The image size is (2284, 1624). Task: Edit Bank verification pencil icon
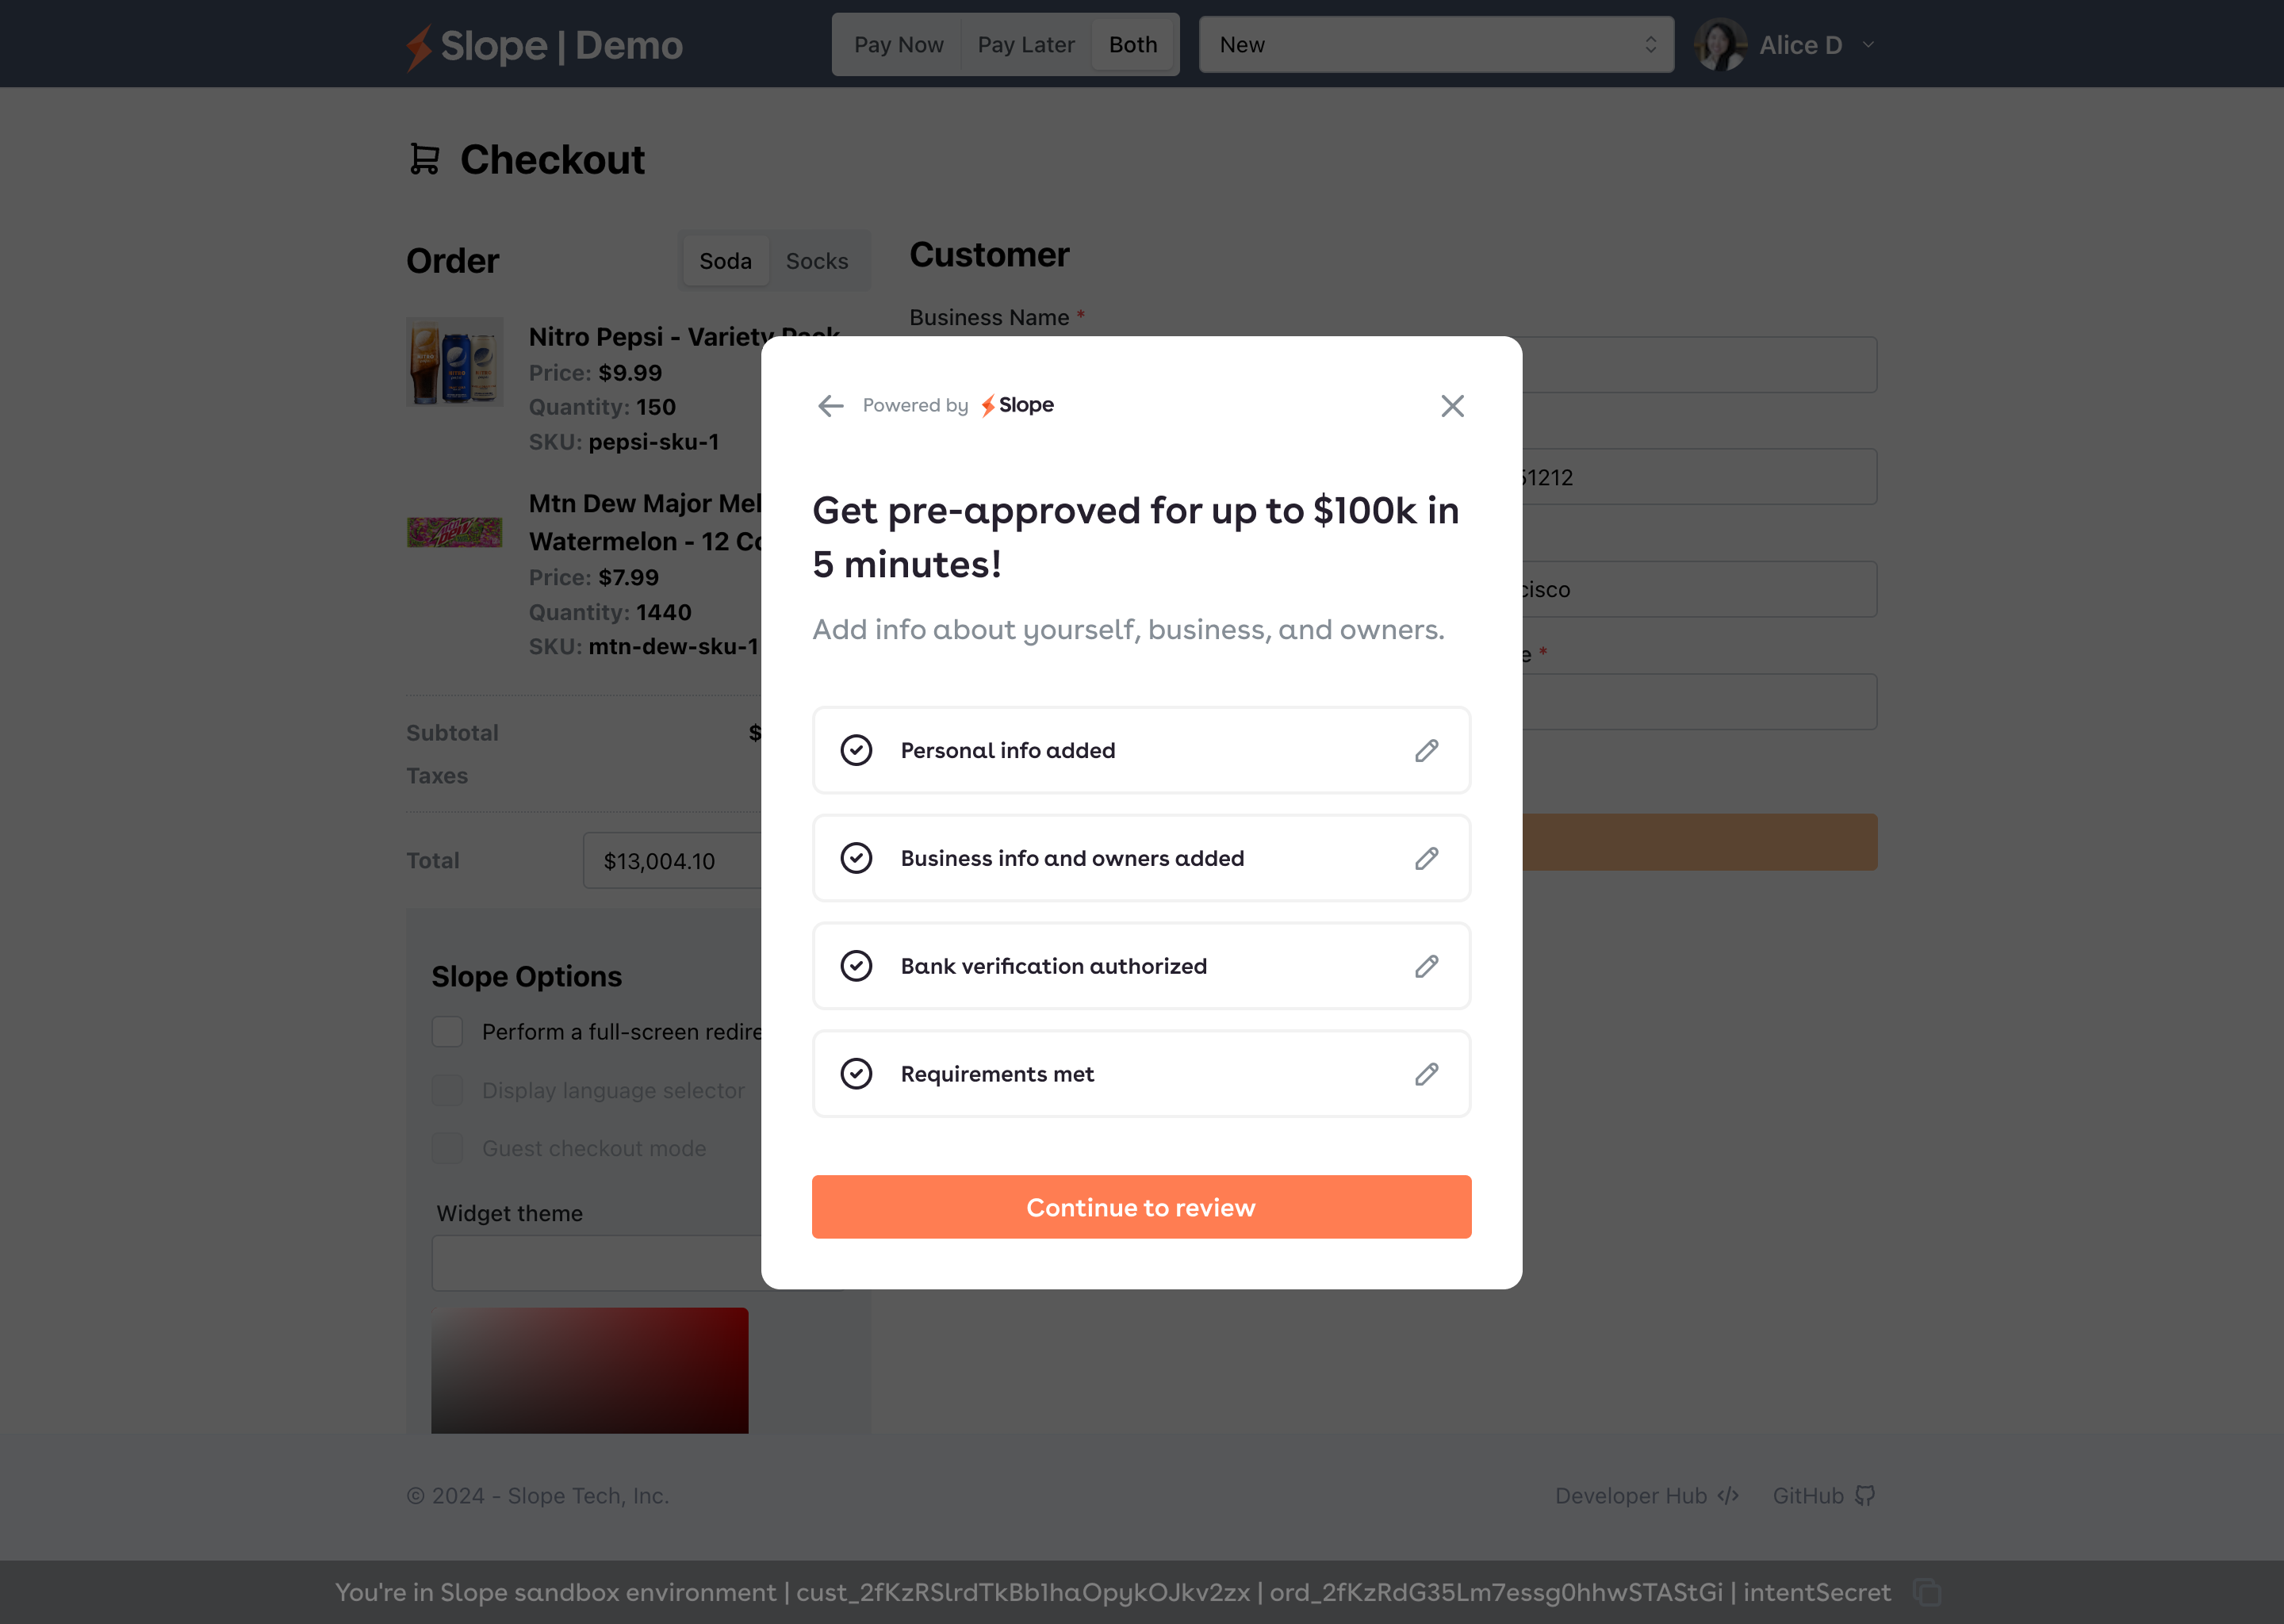coord(1426,966)
